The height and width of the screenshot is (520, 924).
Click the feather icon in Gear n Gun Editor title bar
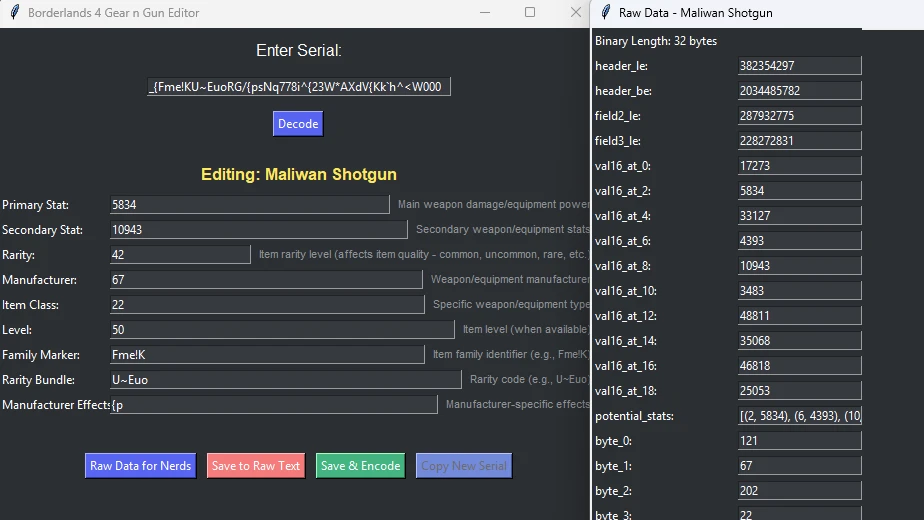15,12
